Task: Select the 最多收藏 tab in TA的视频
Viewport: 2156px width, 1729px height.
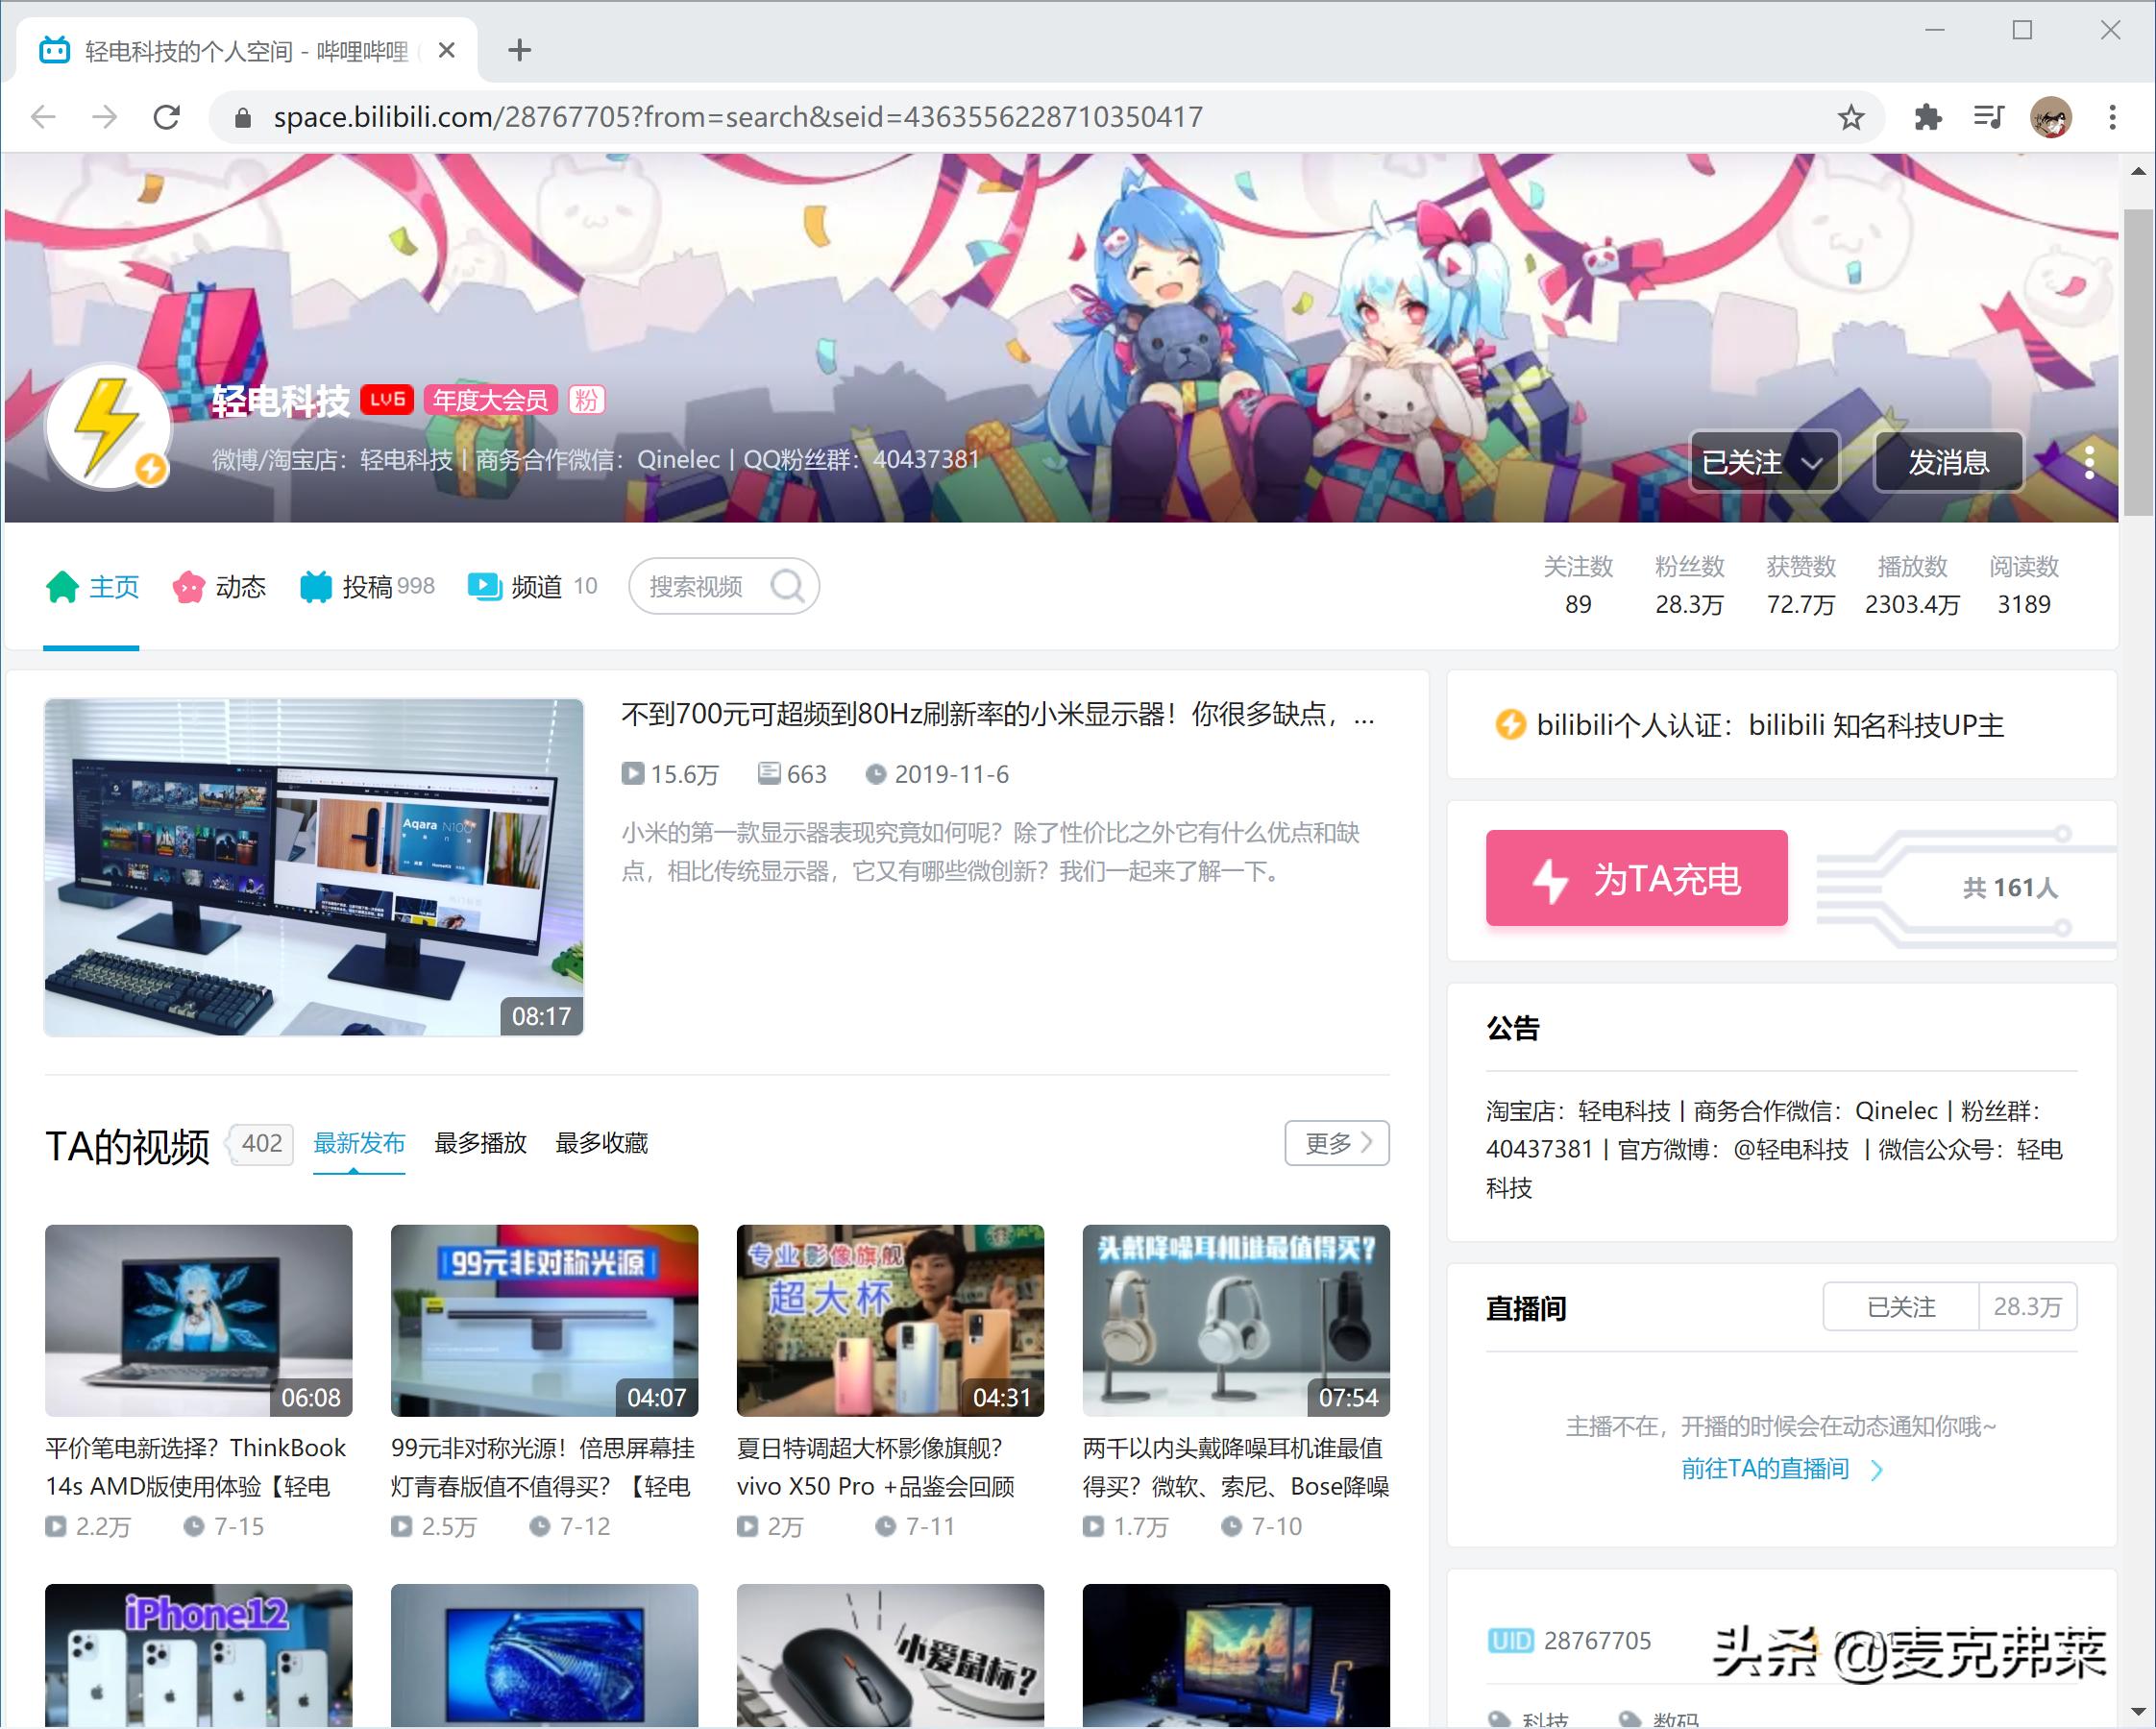Action: [601, 1144]
